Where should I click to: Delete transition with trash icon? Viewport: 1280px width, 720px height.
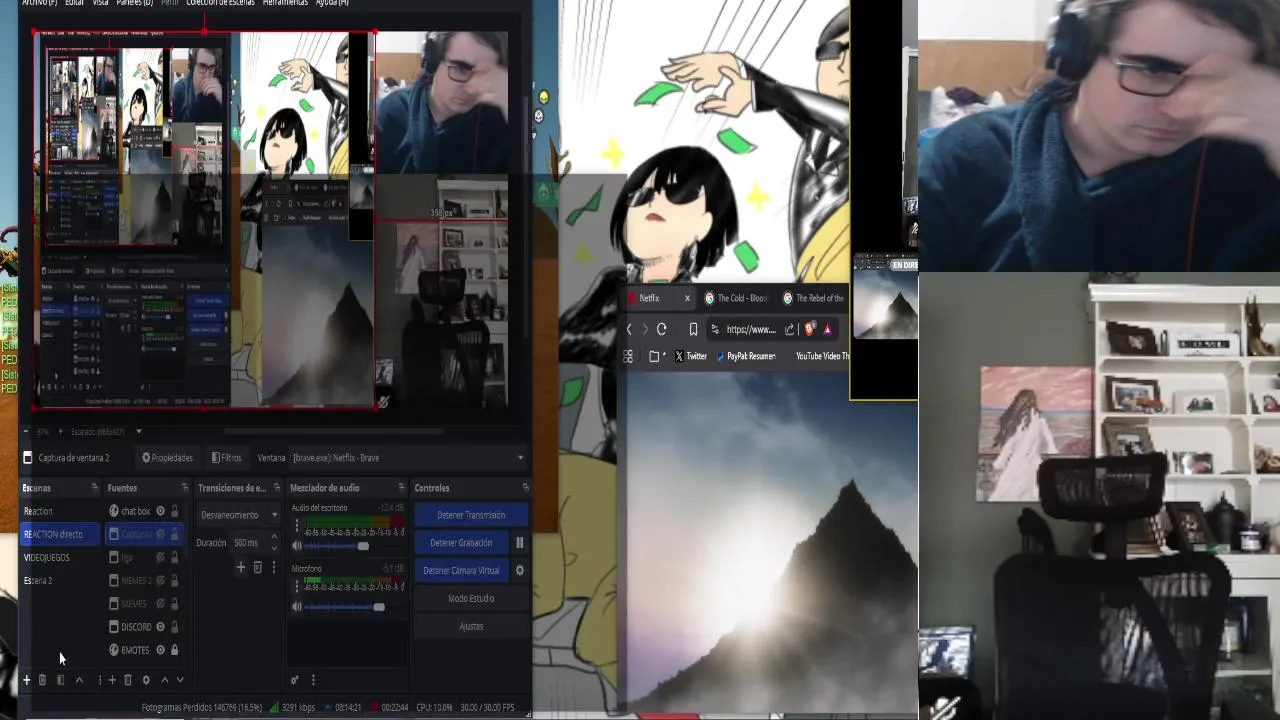pos(257,567)
